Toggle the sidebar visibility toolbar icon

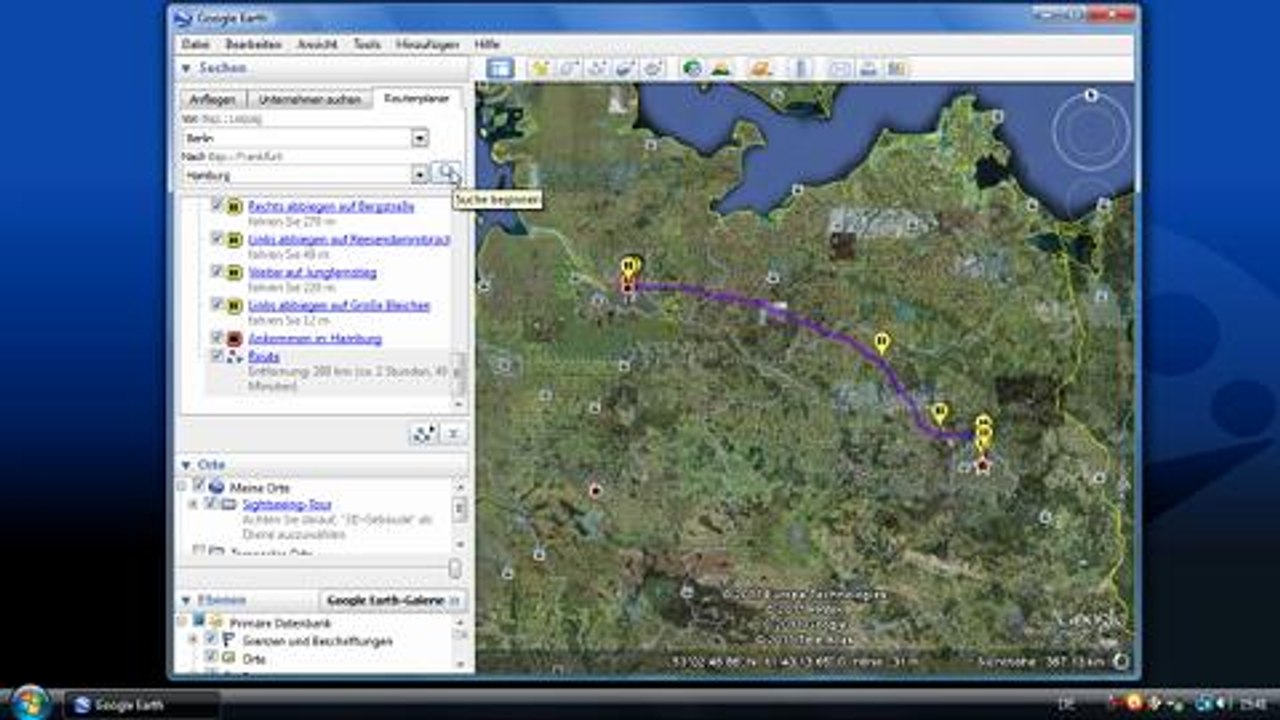pyautogui.click(x=500, y=68)
